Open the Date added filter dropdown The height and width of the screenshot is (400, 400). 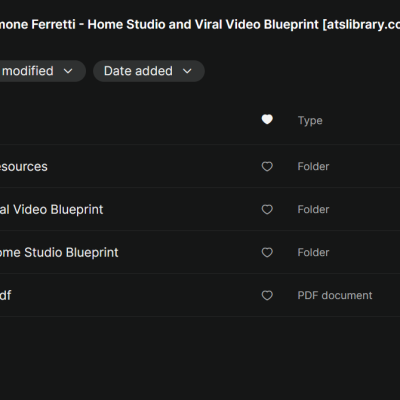(x=149, y=71)
